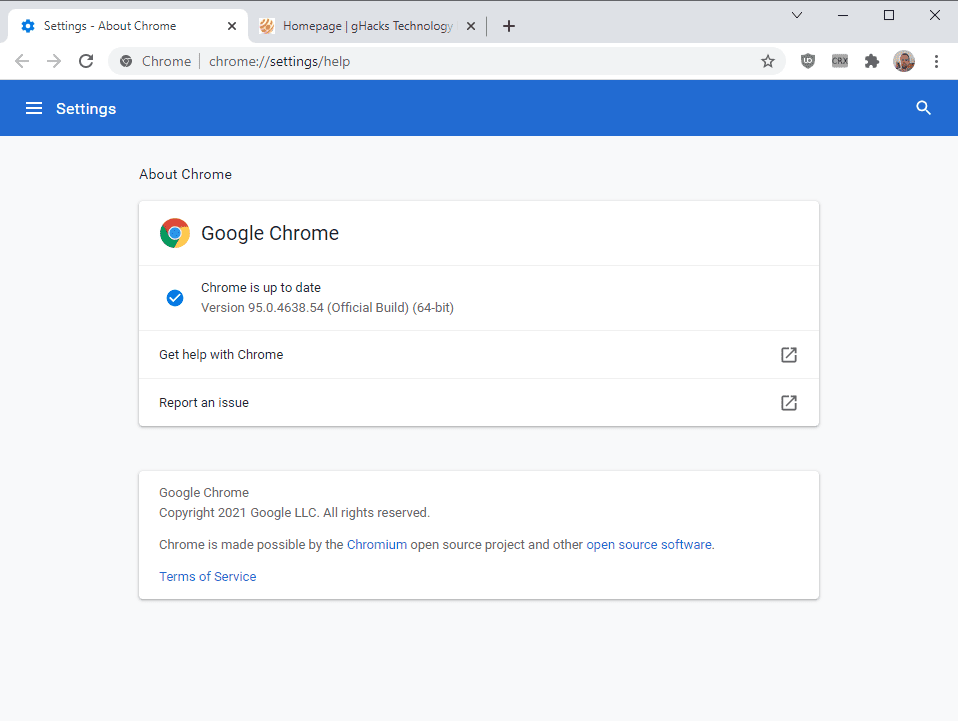The image size is (958, 721).
Task: Open a new tab with the plus button
Action: point(508,26)
